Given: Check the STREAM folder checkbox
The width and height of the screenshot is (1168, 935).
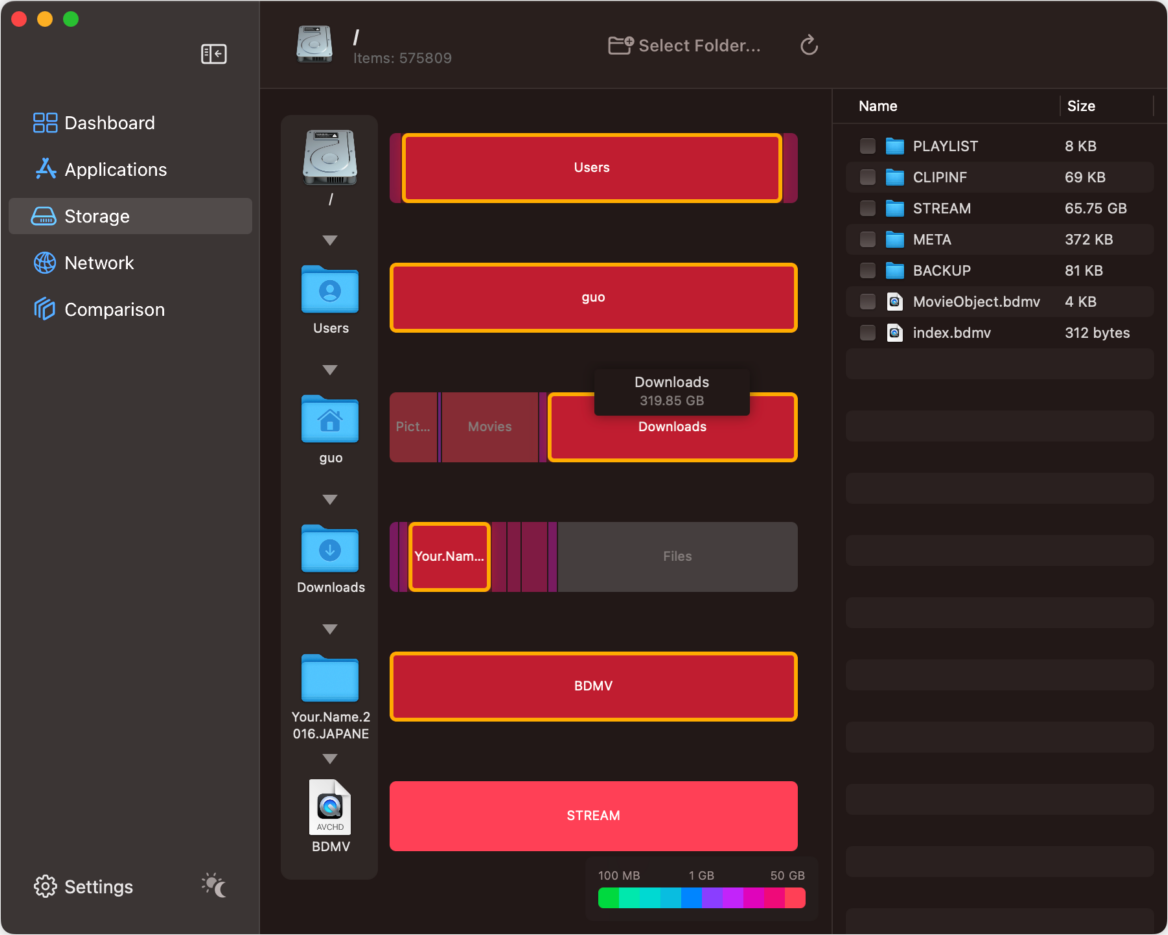Looking at the screenshot, I should [x=867, y=209].
